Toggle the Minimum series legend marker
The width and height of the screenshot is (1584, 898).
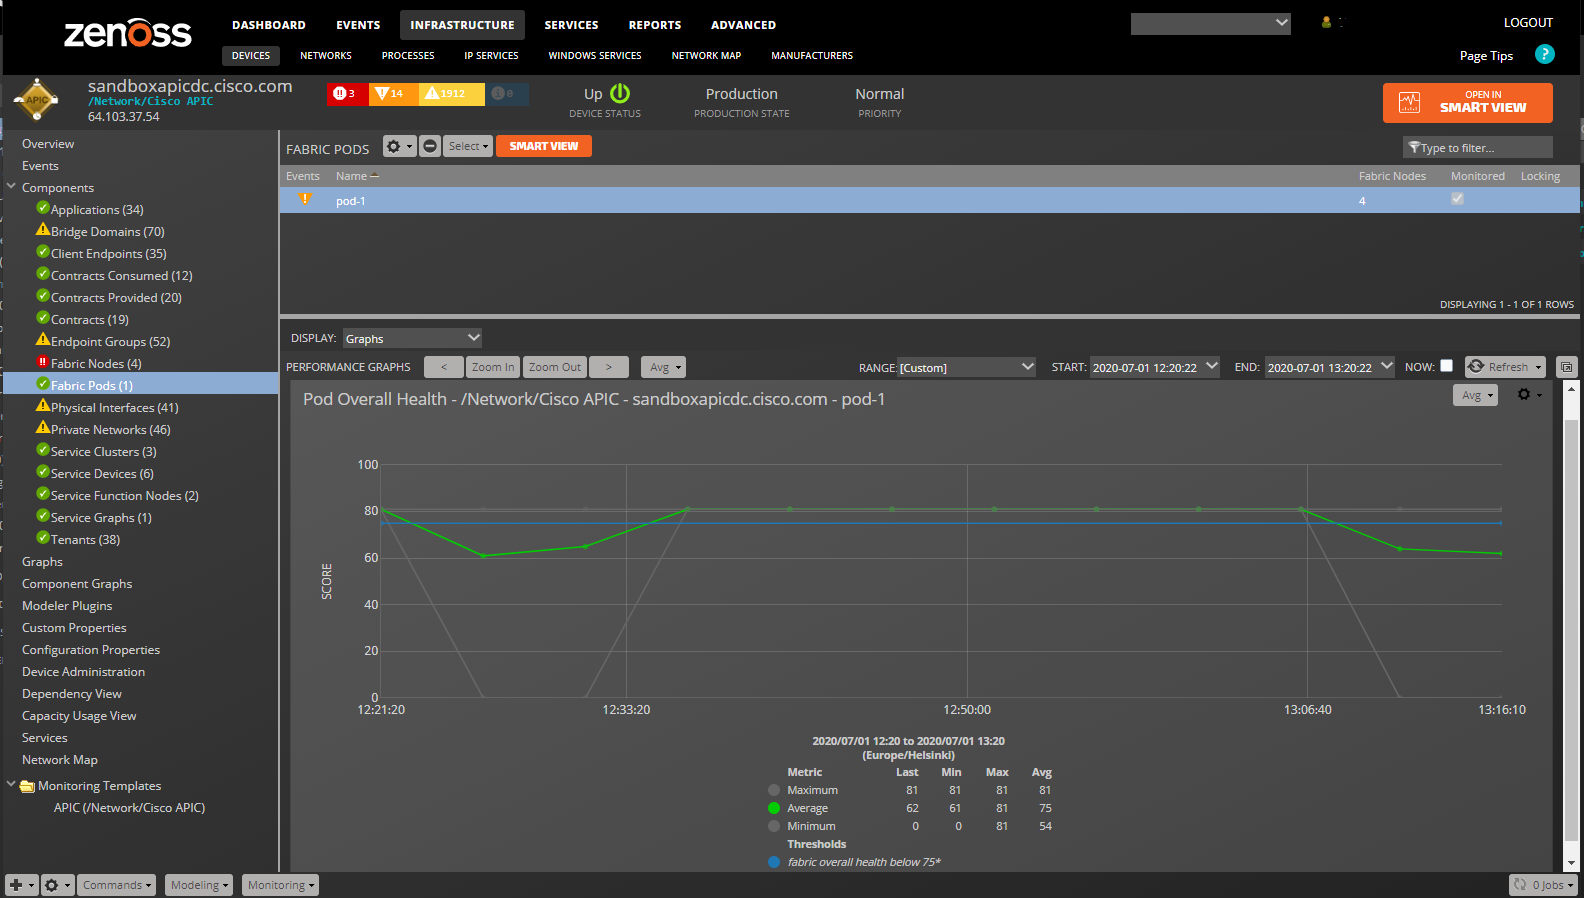(774, 826)
